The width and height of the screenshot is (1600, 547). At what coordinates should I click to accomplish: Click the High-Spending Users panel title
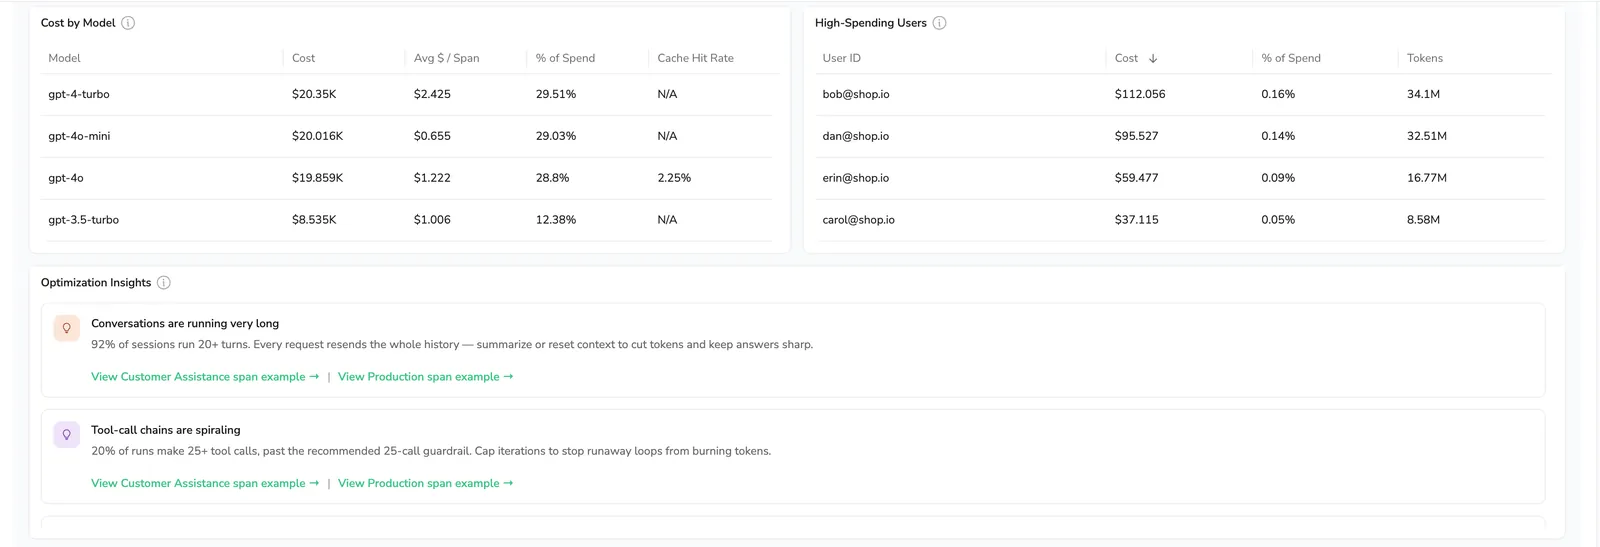871,23
